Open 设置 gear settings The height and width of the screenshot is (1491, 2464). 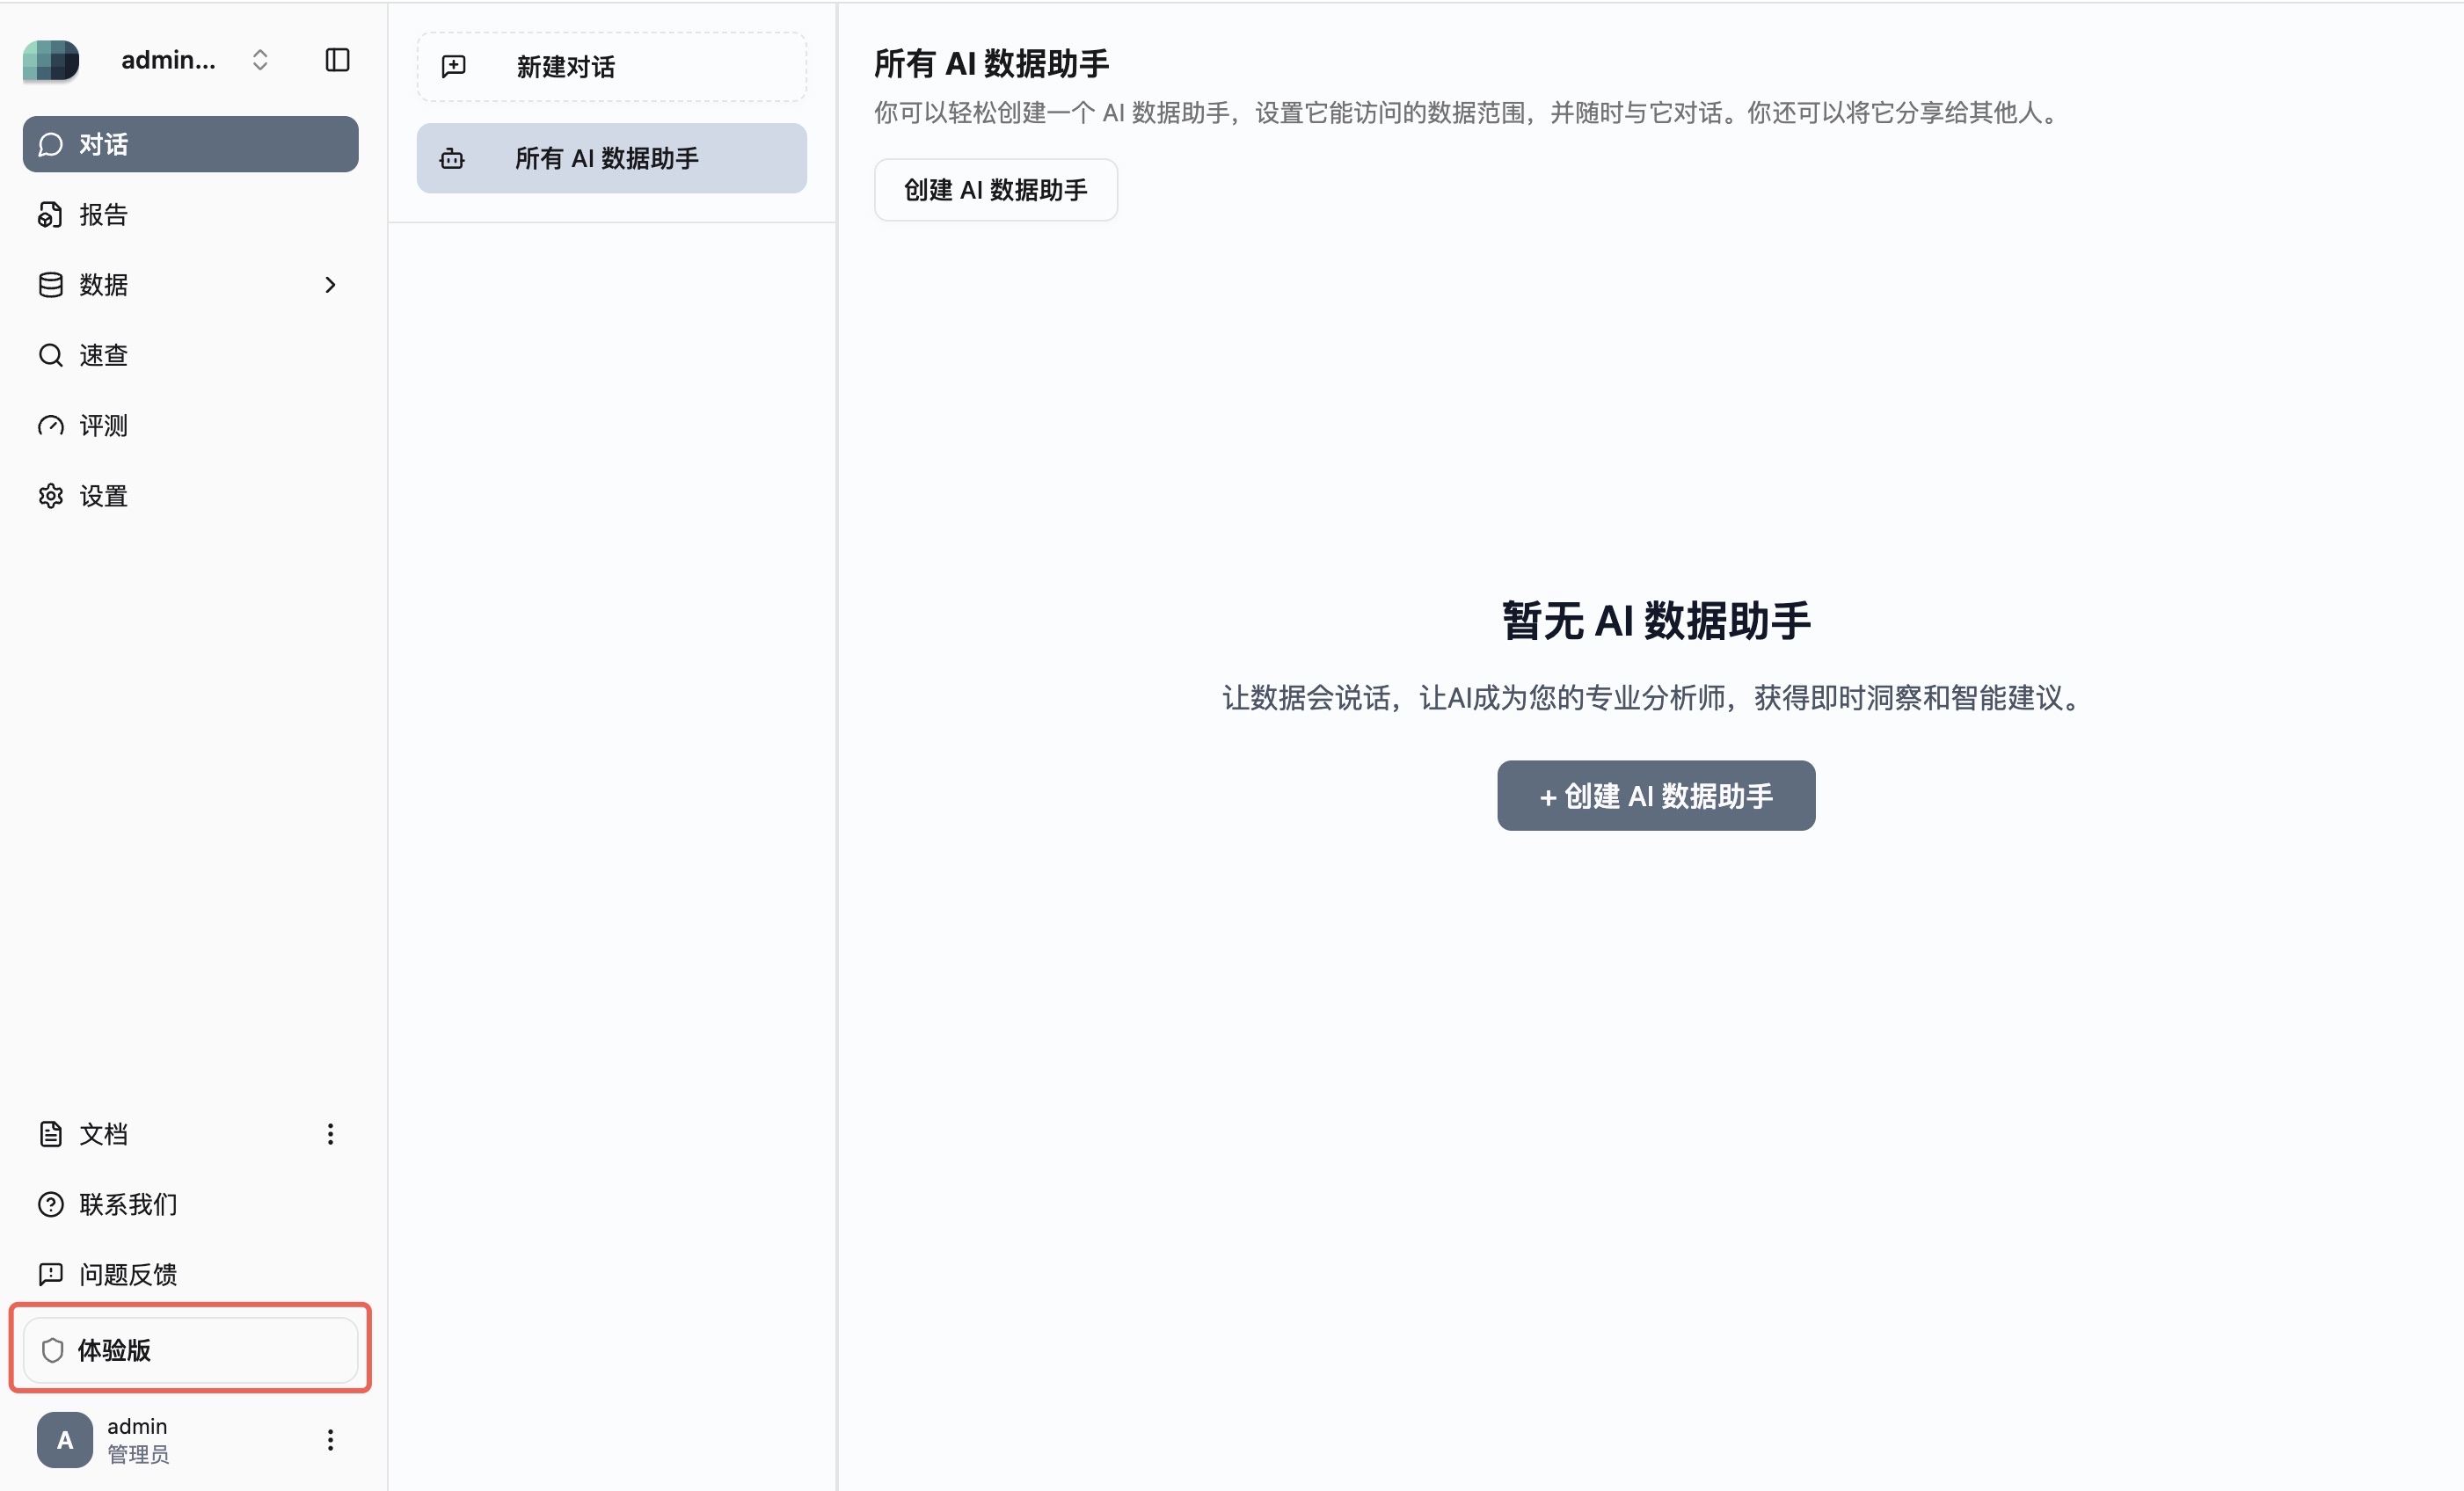coord(103,496)
